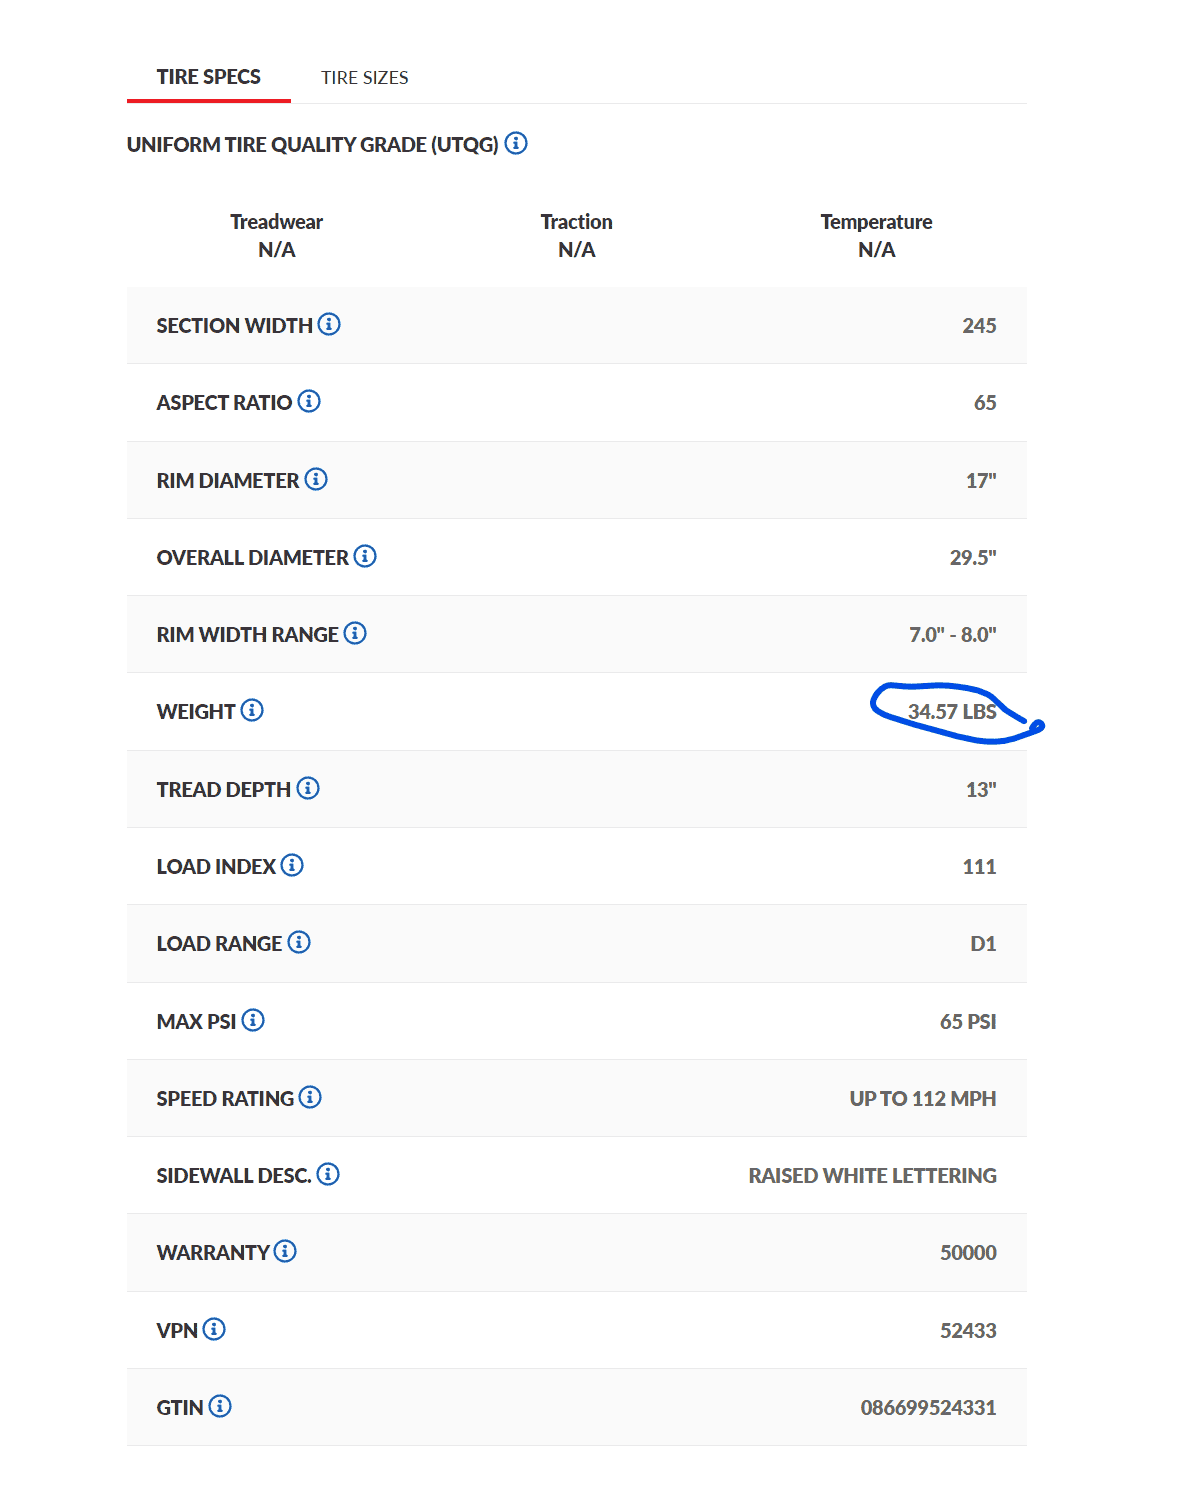Viewport: 1179px width, 1492px height.
Task: Switch to the Tire Sizes tab
Action: click(x=364, y=78)
